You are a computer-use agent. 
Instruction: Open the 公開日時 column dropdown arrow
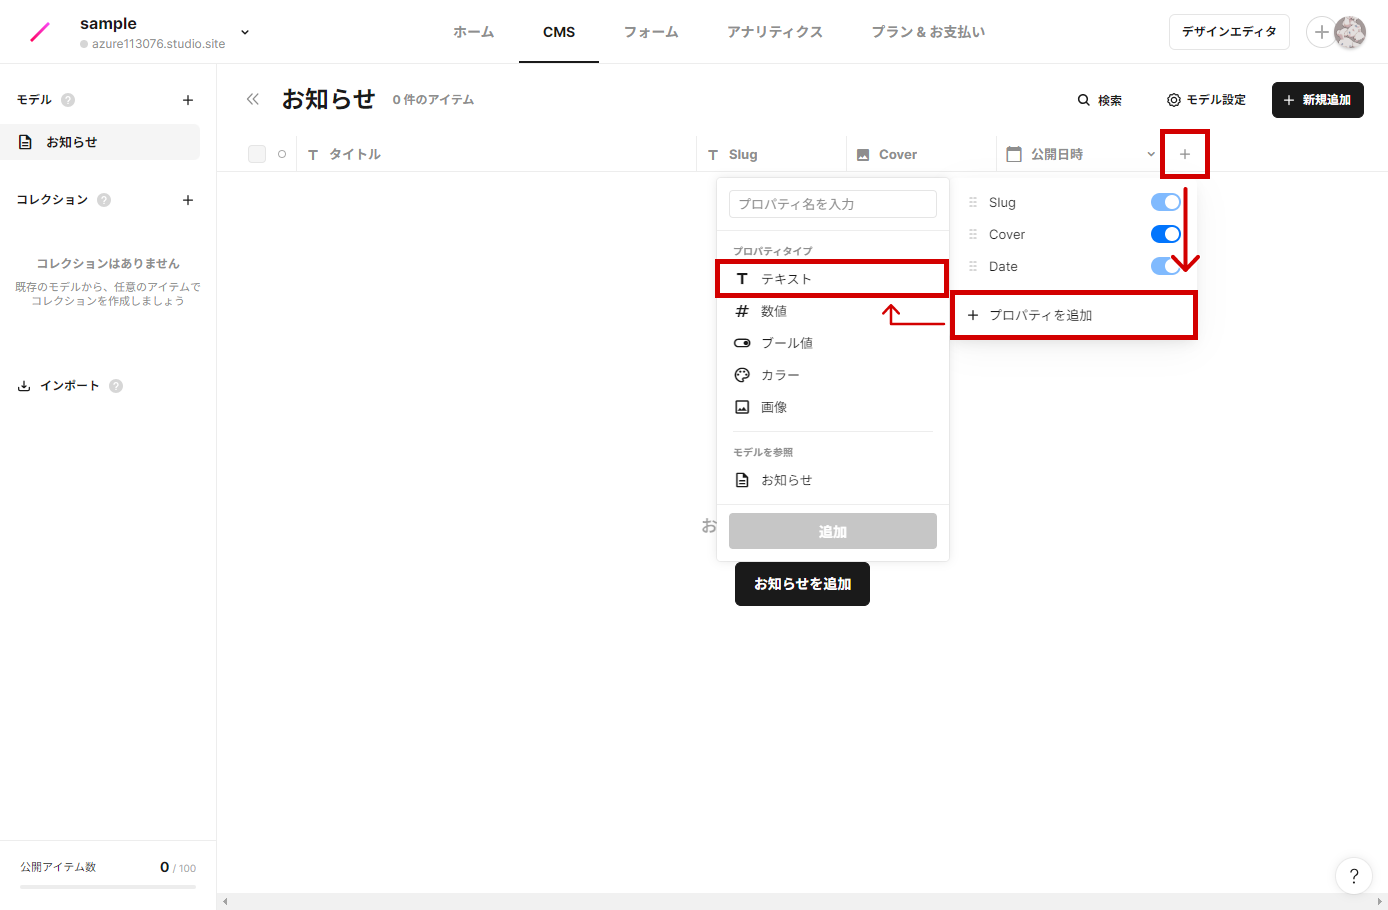click(x=1151, y=154)
